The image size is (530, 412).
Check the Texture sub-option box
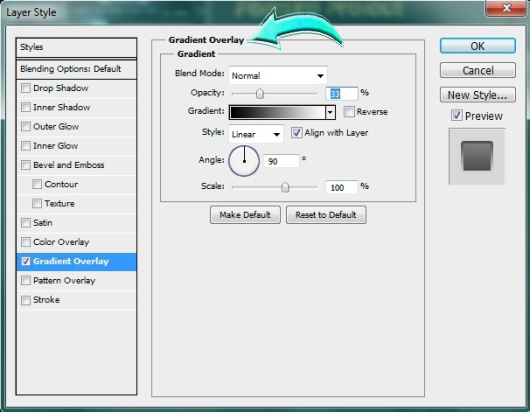(x=37, y=203)
